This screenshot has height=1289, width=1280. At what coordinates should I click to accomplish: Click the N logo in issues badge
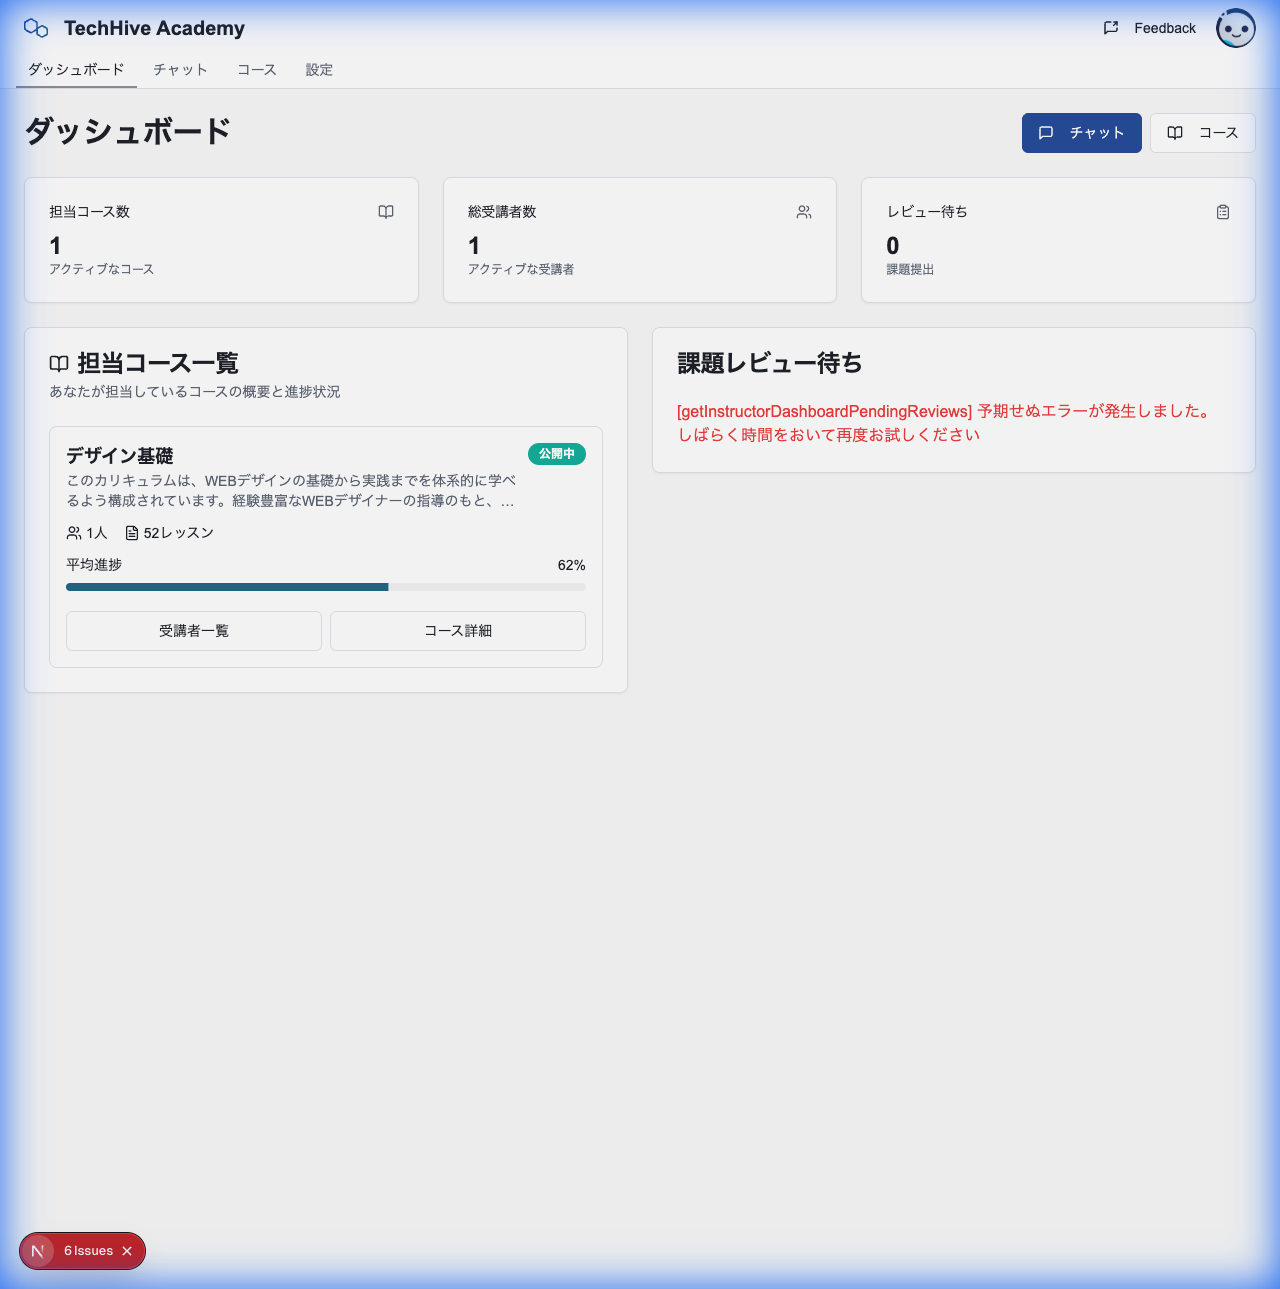tap(38, 1251)
